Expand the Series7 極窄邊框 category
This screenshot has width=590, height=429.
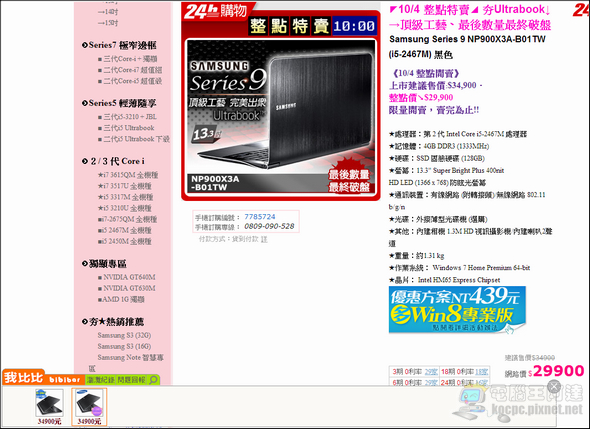pos(119,45)
